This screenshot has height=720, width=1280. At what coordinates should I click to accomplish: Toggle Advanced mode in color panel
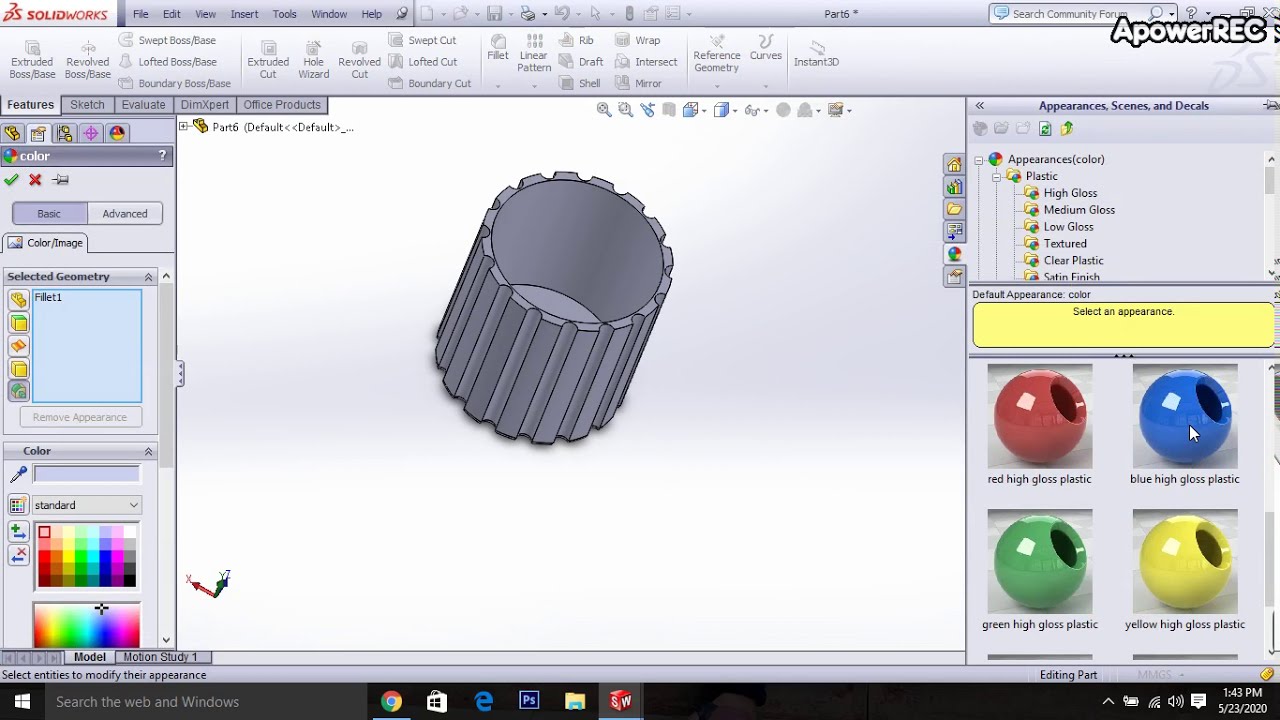125,213
